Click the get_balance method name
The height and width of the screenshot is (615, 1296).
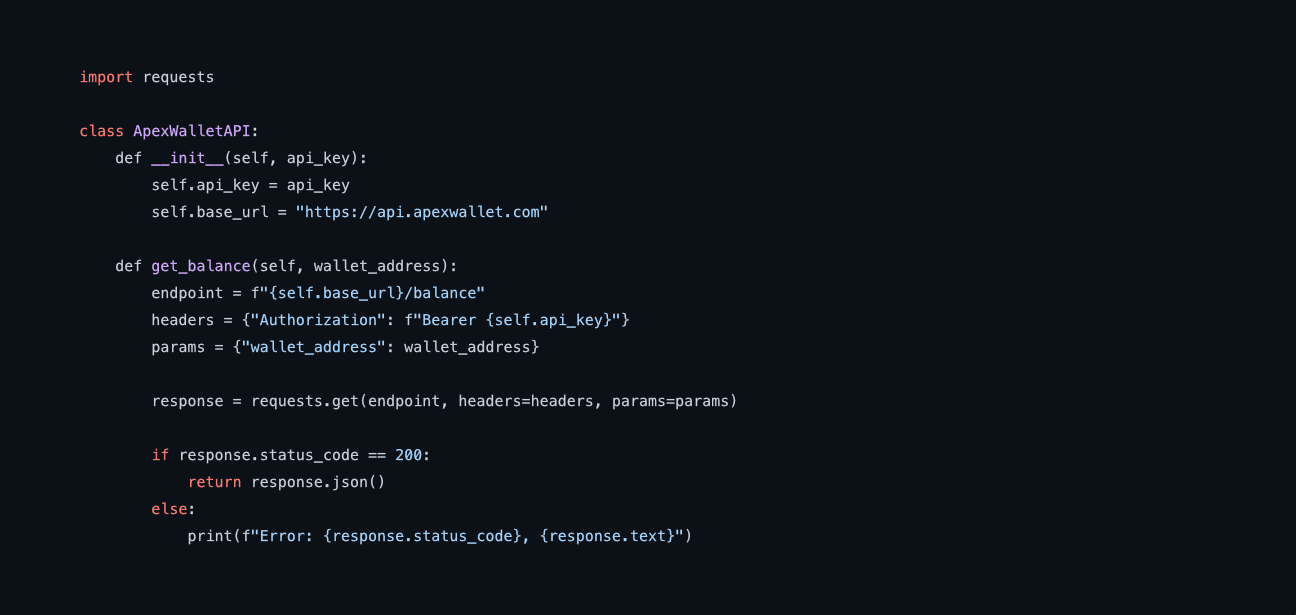point(200,266)
